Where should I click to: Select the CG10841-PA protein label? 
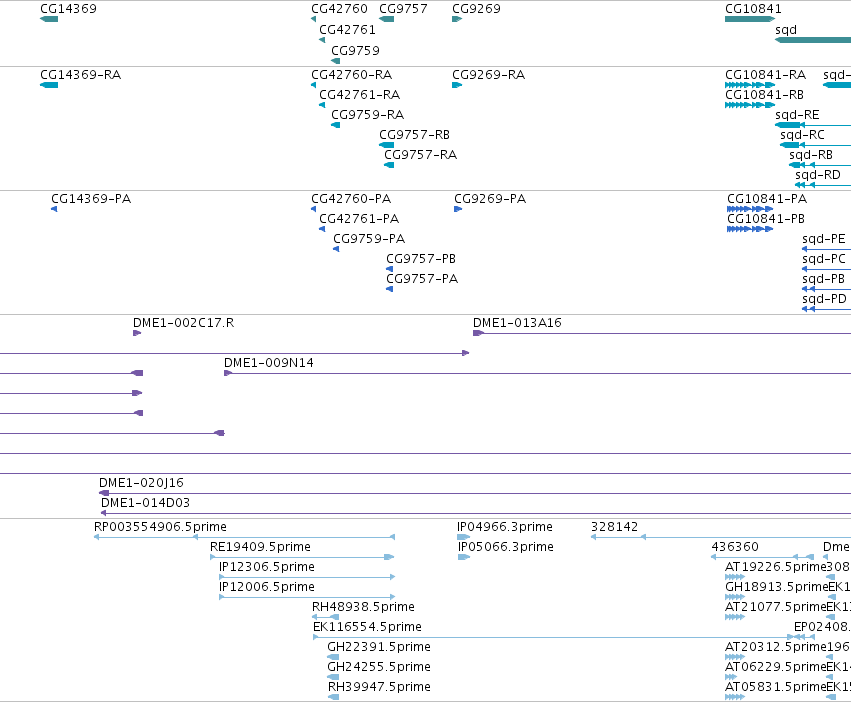click(x=767, y=199)
